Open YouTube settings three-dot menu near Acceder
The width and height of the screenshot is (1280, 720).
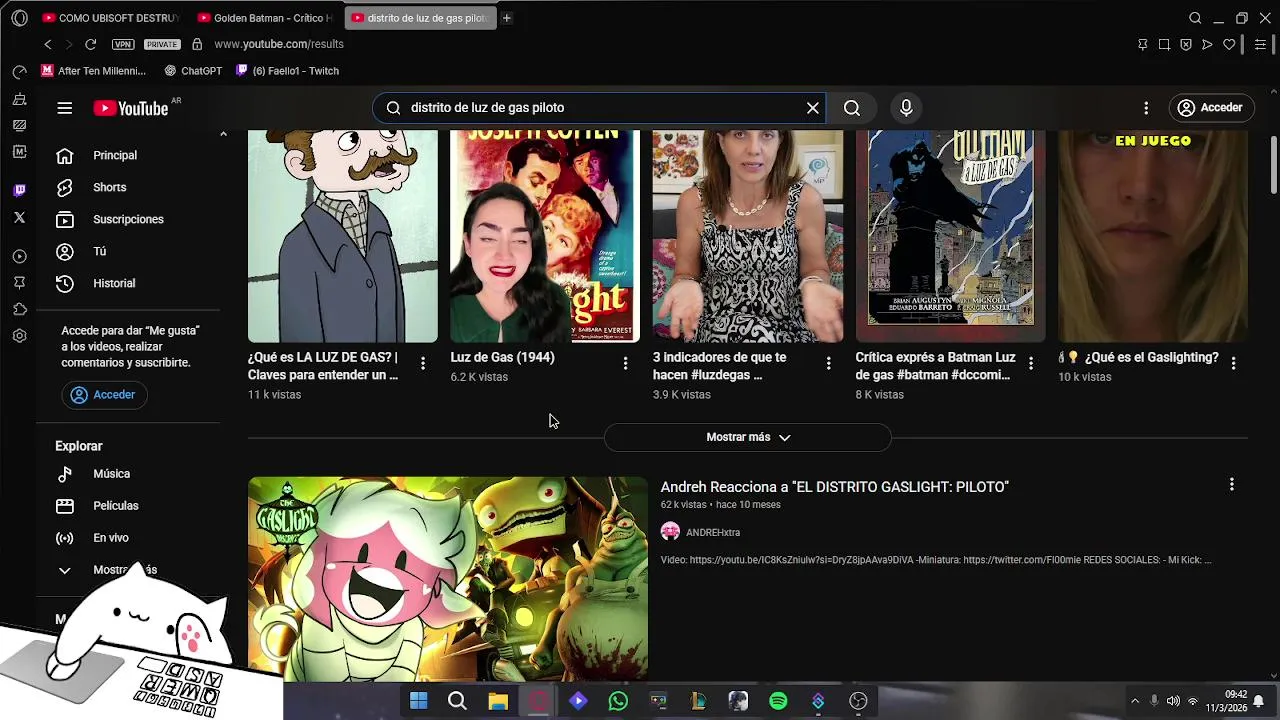1146,108
